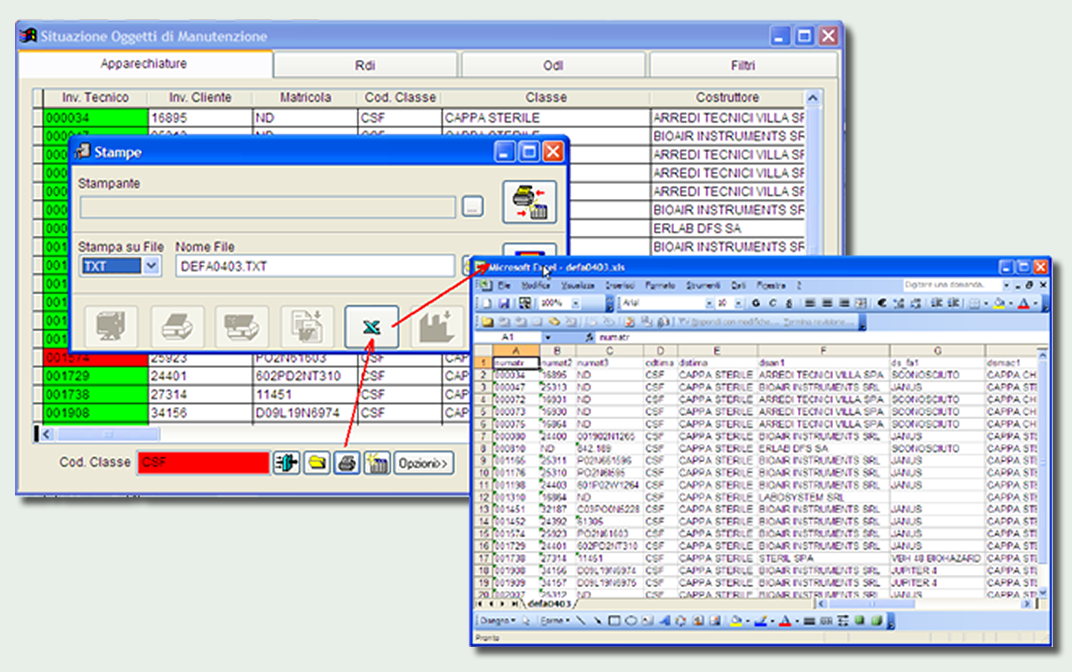This screenshot has width=1072, height=672.
Task: Click drawing toolbar fill color bucket
Action: (x=736, y=621)
